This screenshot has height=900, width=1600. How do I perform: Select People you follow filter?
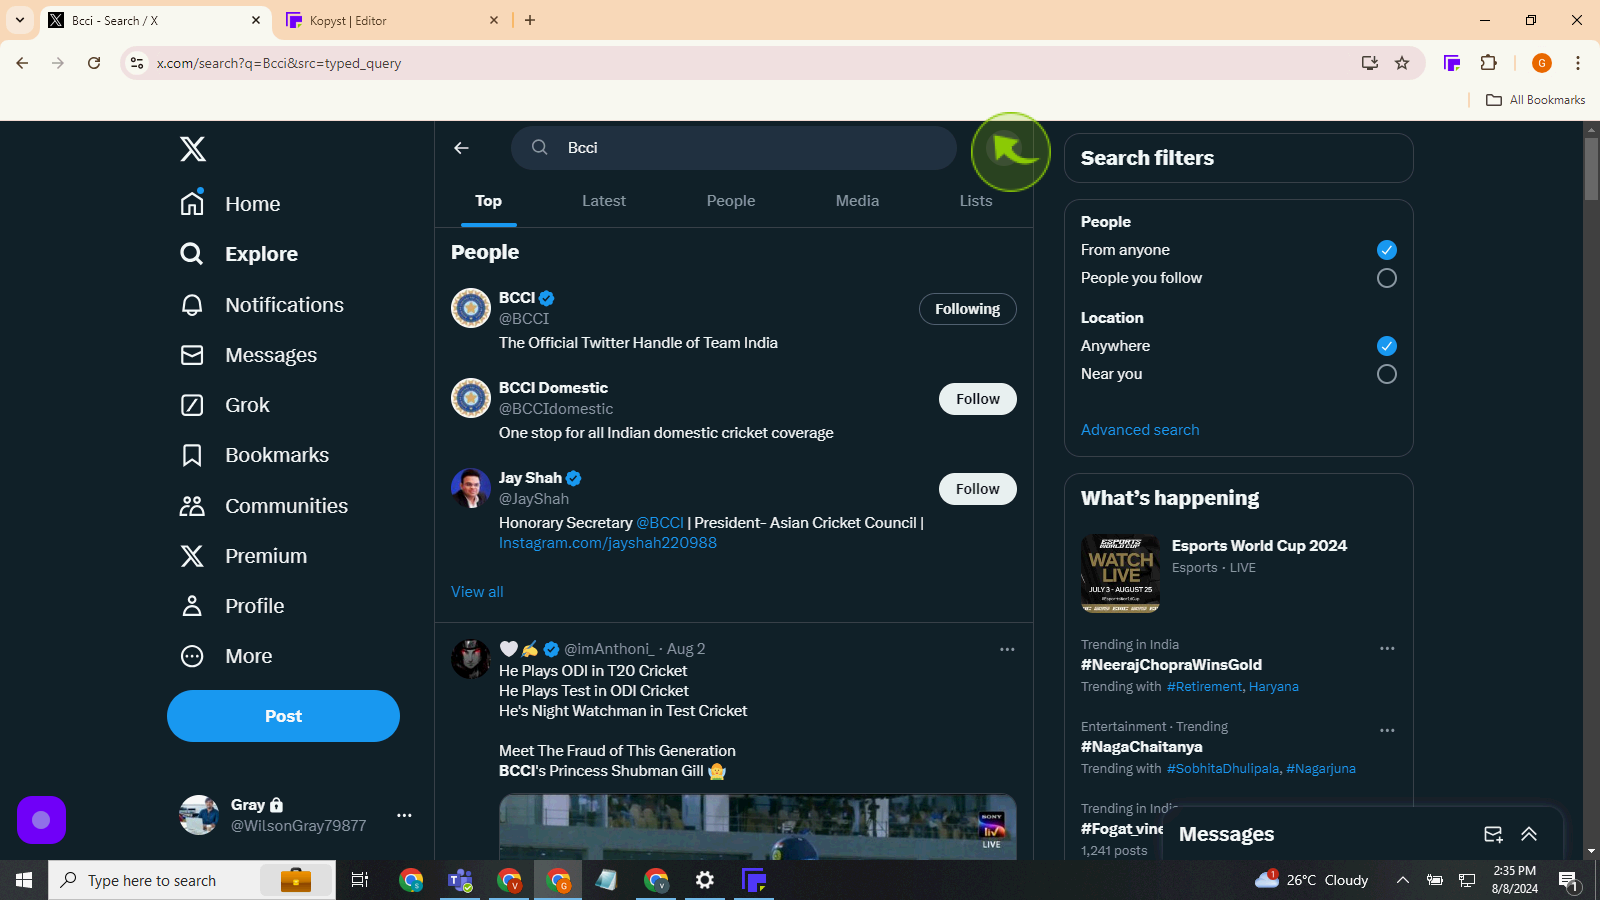tap(1386, 278)
